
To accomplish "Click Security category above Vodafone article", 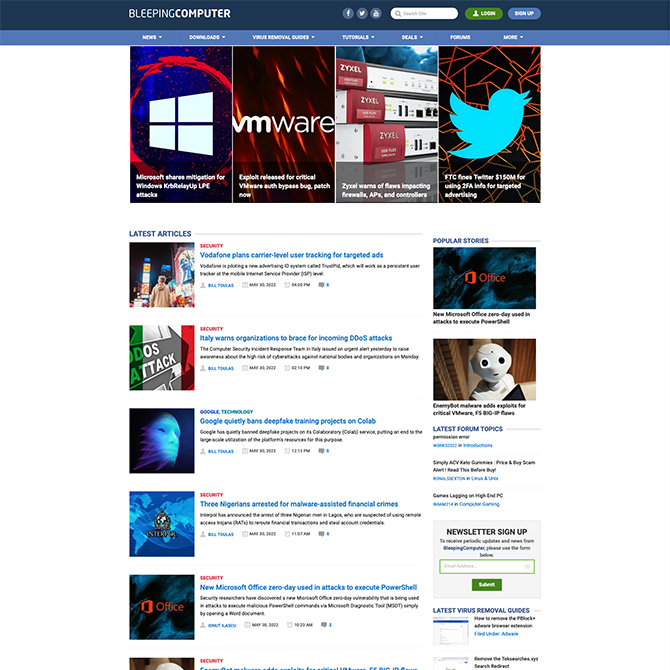I will [x=212, y=246].
